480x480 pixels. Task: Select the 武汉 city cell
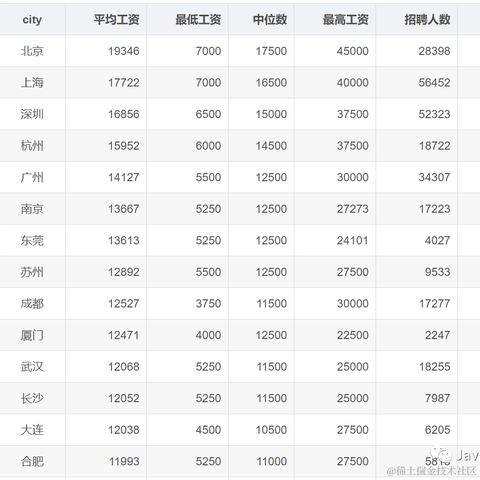[x=32, y=367]
